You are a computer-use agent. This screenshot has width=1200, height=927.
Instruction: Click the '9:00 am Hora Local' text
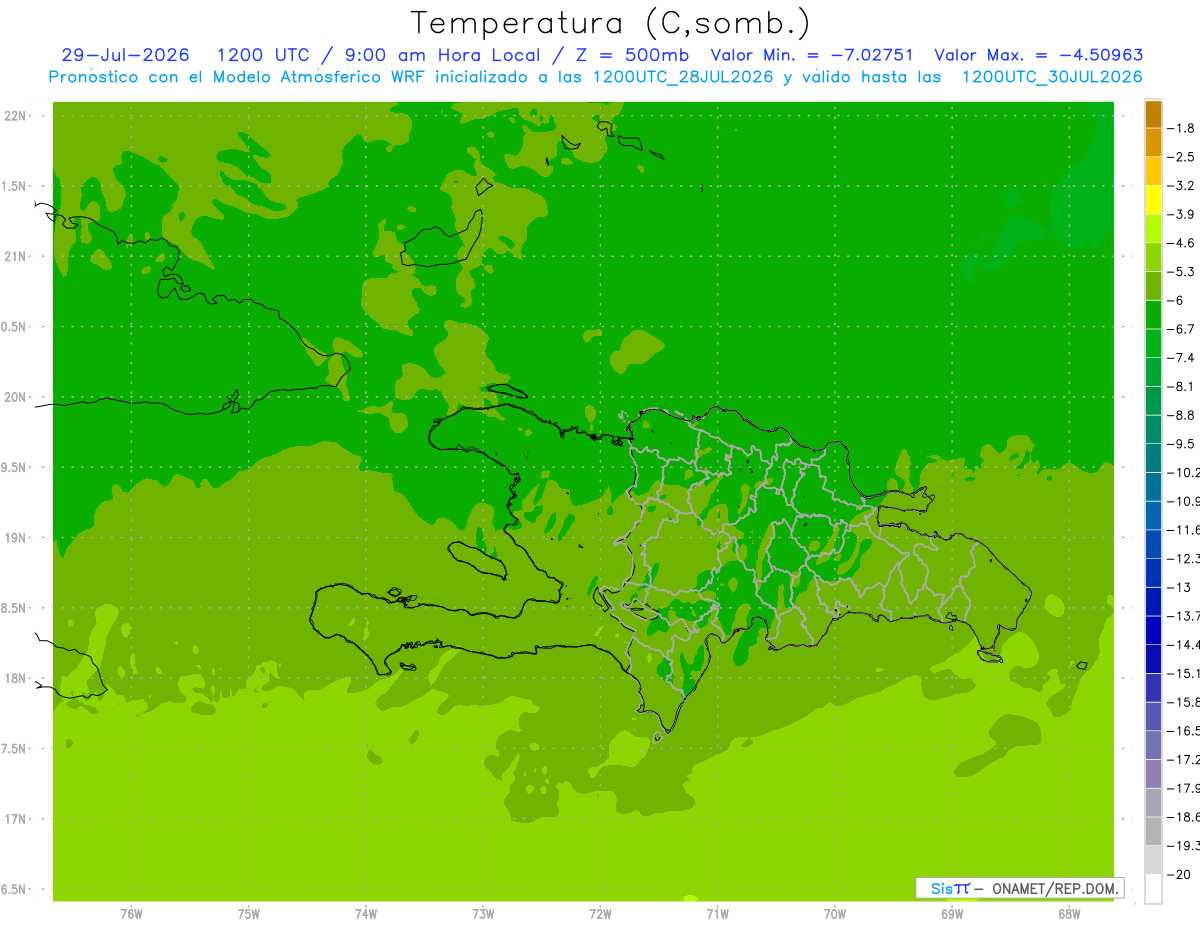443,55
